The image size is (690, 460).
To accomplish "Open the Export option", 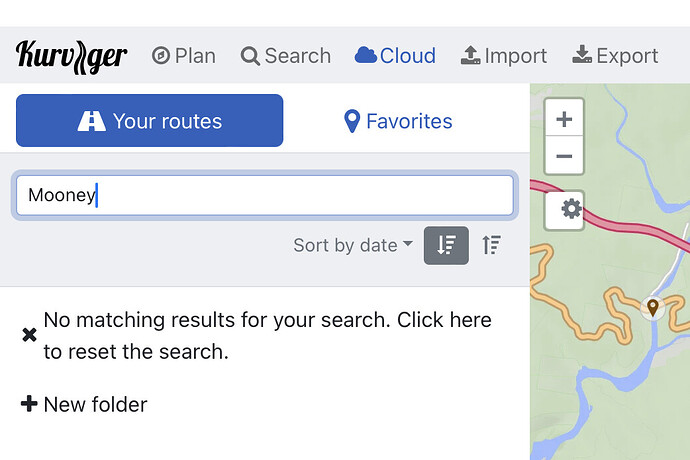I will pos(615,56).
